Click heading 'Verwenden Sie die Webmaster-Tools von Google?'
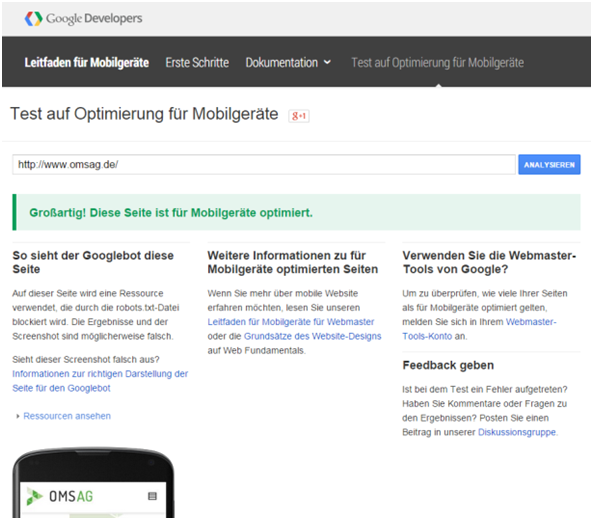593x520 pixels. (x=489, y=262)
